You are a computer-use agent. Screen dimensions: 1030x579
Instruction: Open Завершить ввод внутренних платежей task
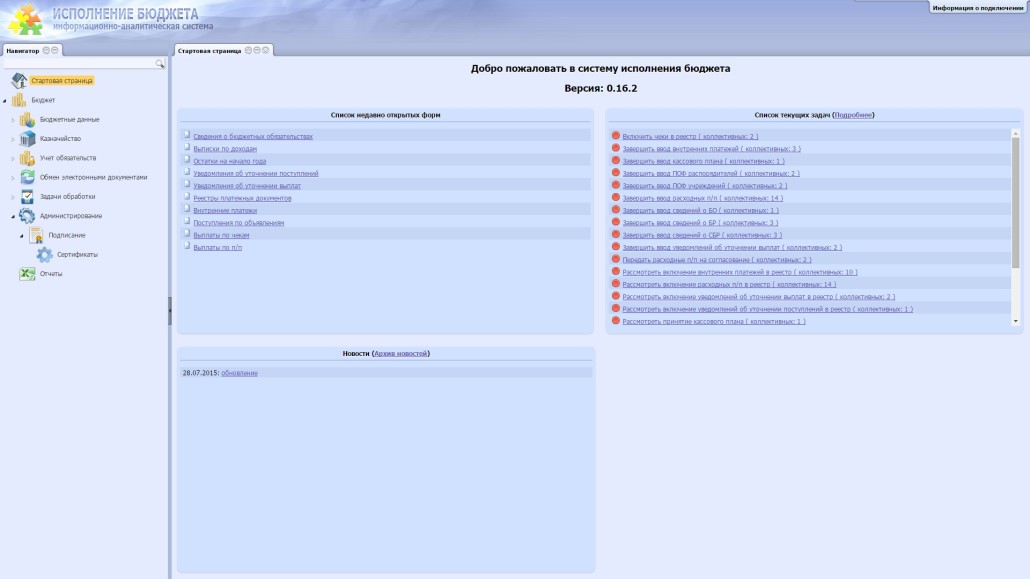coord(711,149)
